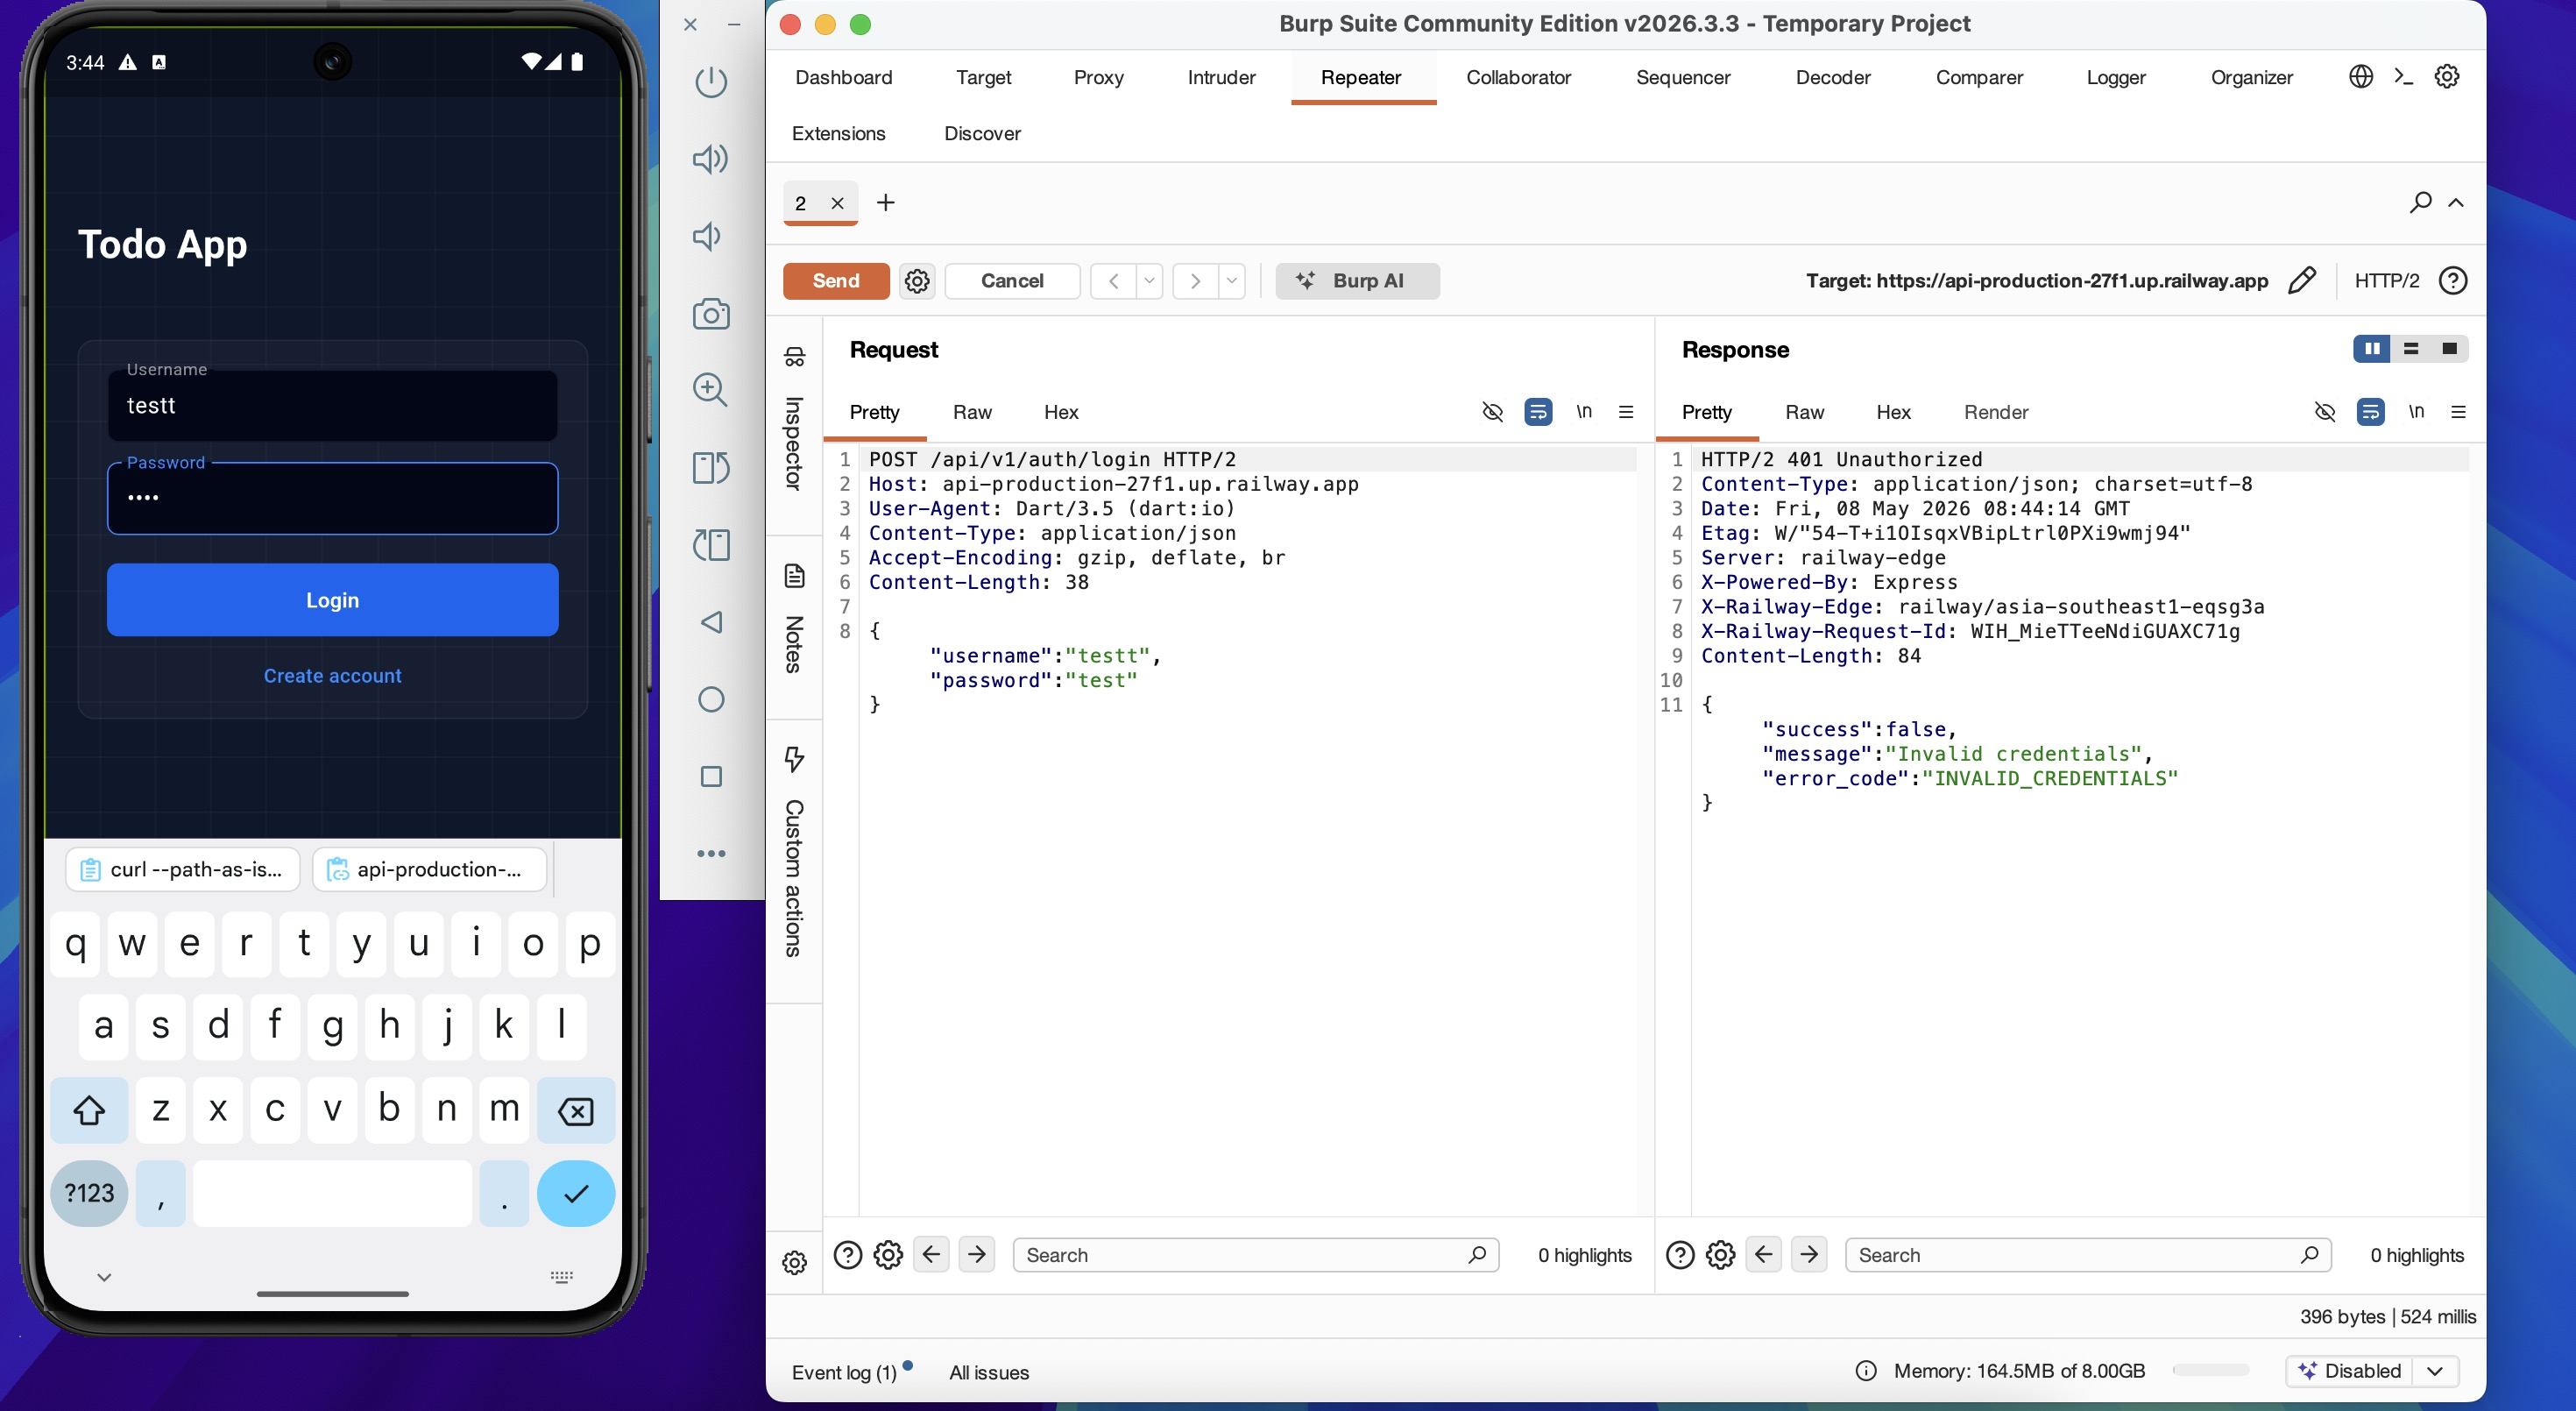Tap the curl clipboard suggestion chip
Image resolution: width=2576 pixels, height=1411 pixels.
click(x=182, y=869)
